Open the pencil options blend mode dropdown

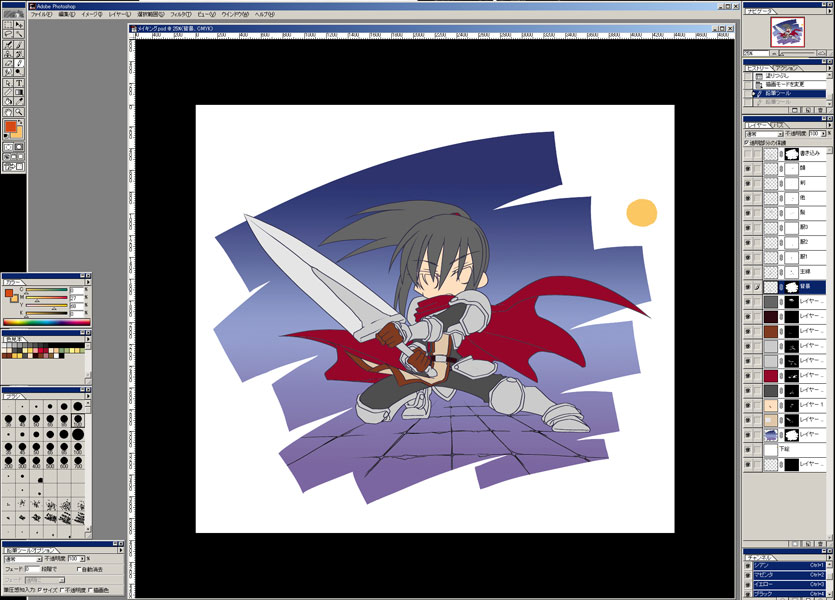[x=22, y=558]
